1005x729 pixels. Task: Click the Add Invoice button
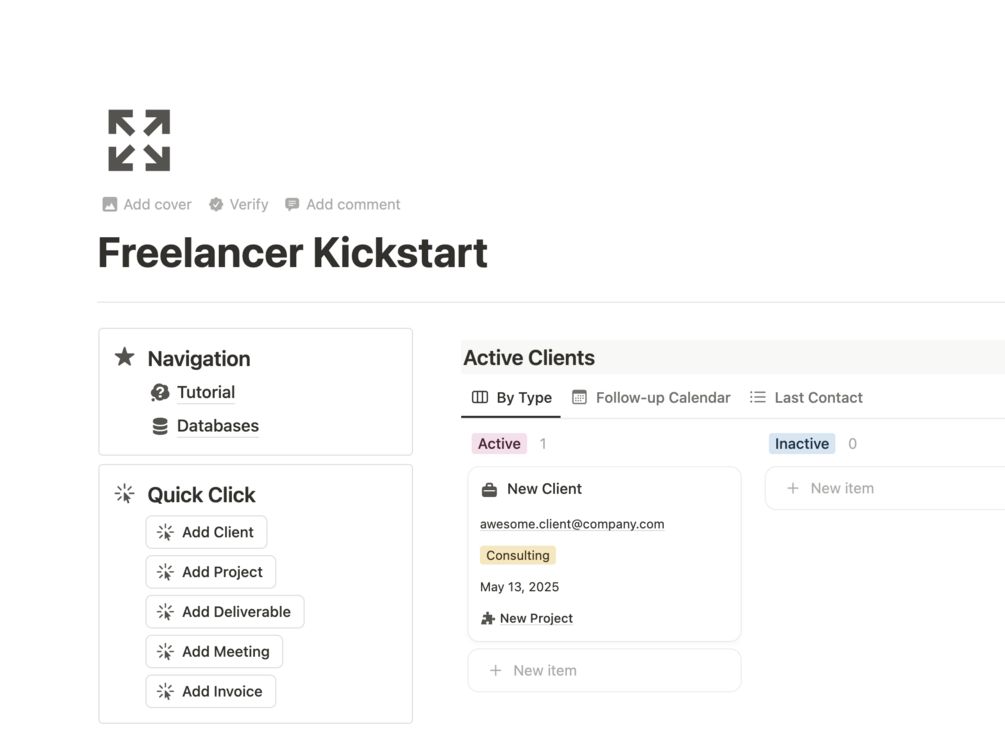211,691
